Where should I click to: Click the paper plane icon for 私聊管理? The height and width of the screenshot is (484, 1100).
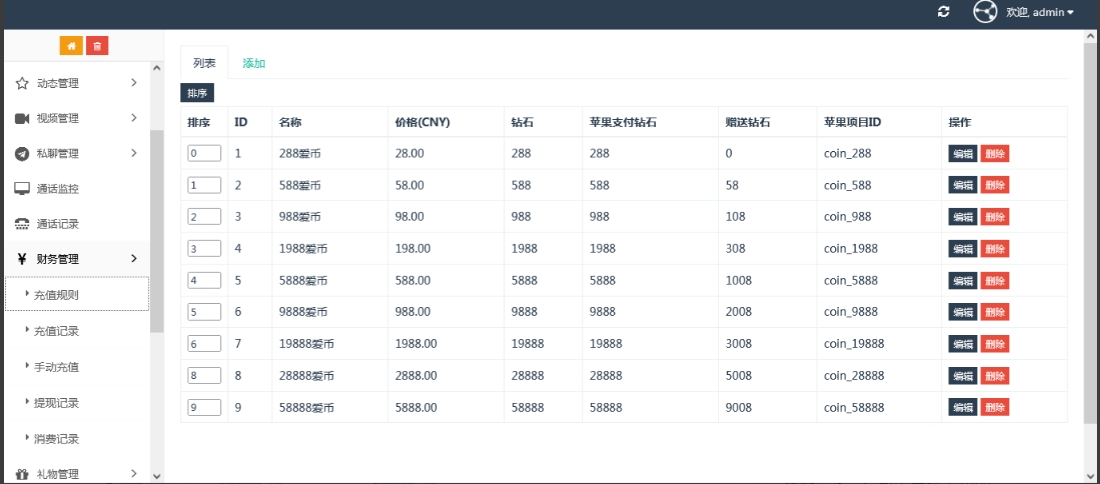tap(22, 154)
